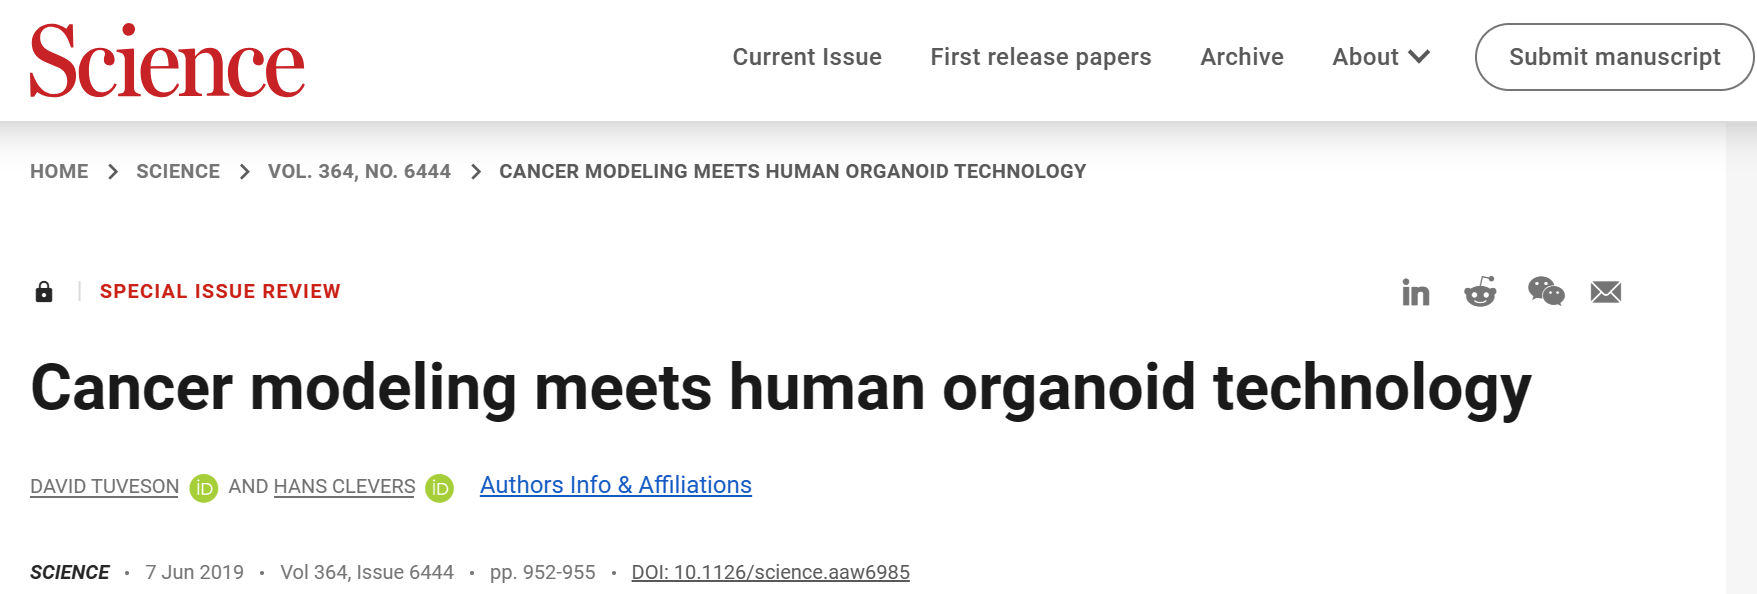
Task: Click the Submit manuscript button
Action: tap(1615, 57)
